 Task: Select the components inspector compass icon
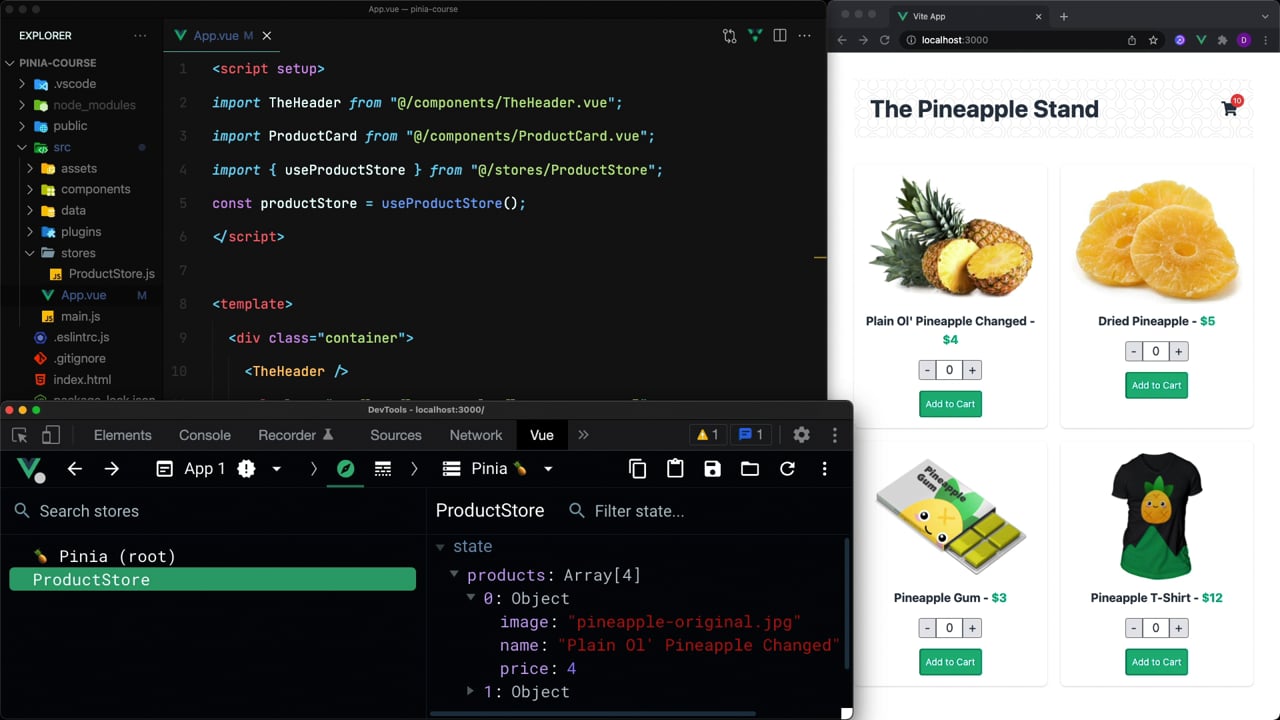[x=346, y=469]
